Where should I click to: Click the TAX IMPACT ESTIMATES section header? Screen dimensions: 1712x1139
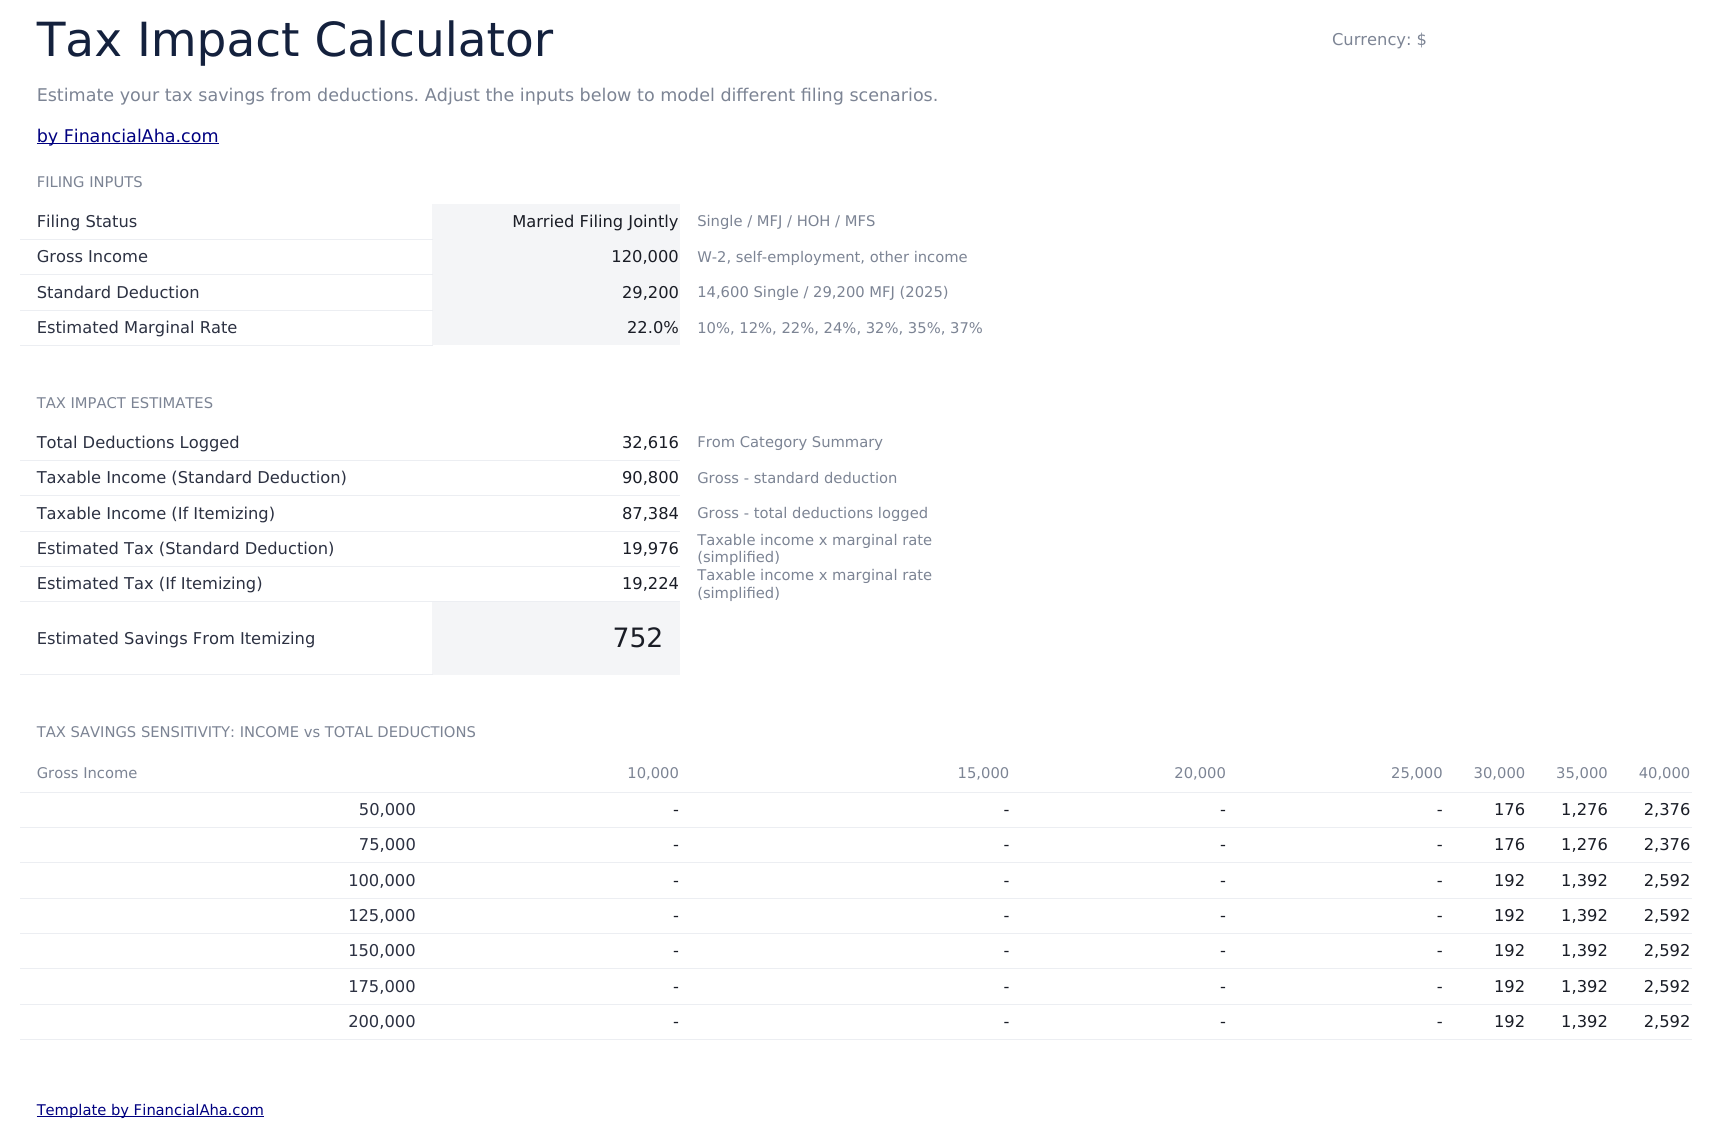coord(125,403)
